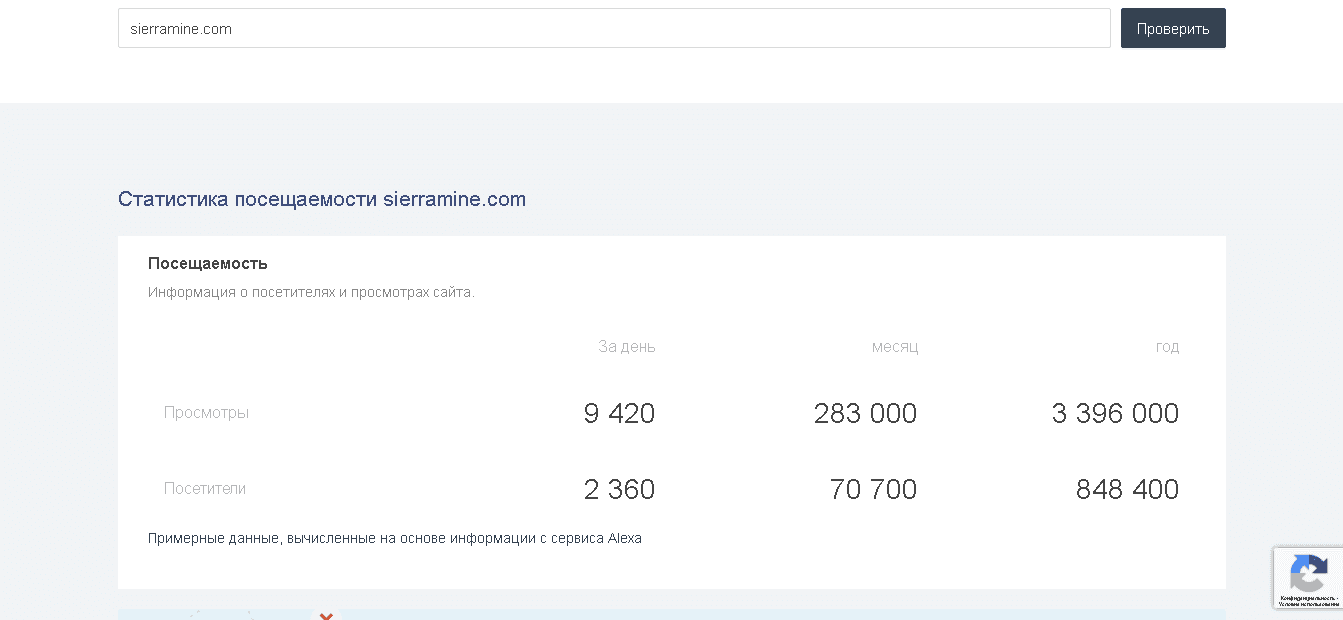Click the месяц column header
1343x620 pixels.
pos(894,346)
